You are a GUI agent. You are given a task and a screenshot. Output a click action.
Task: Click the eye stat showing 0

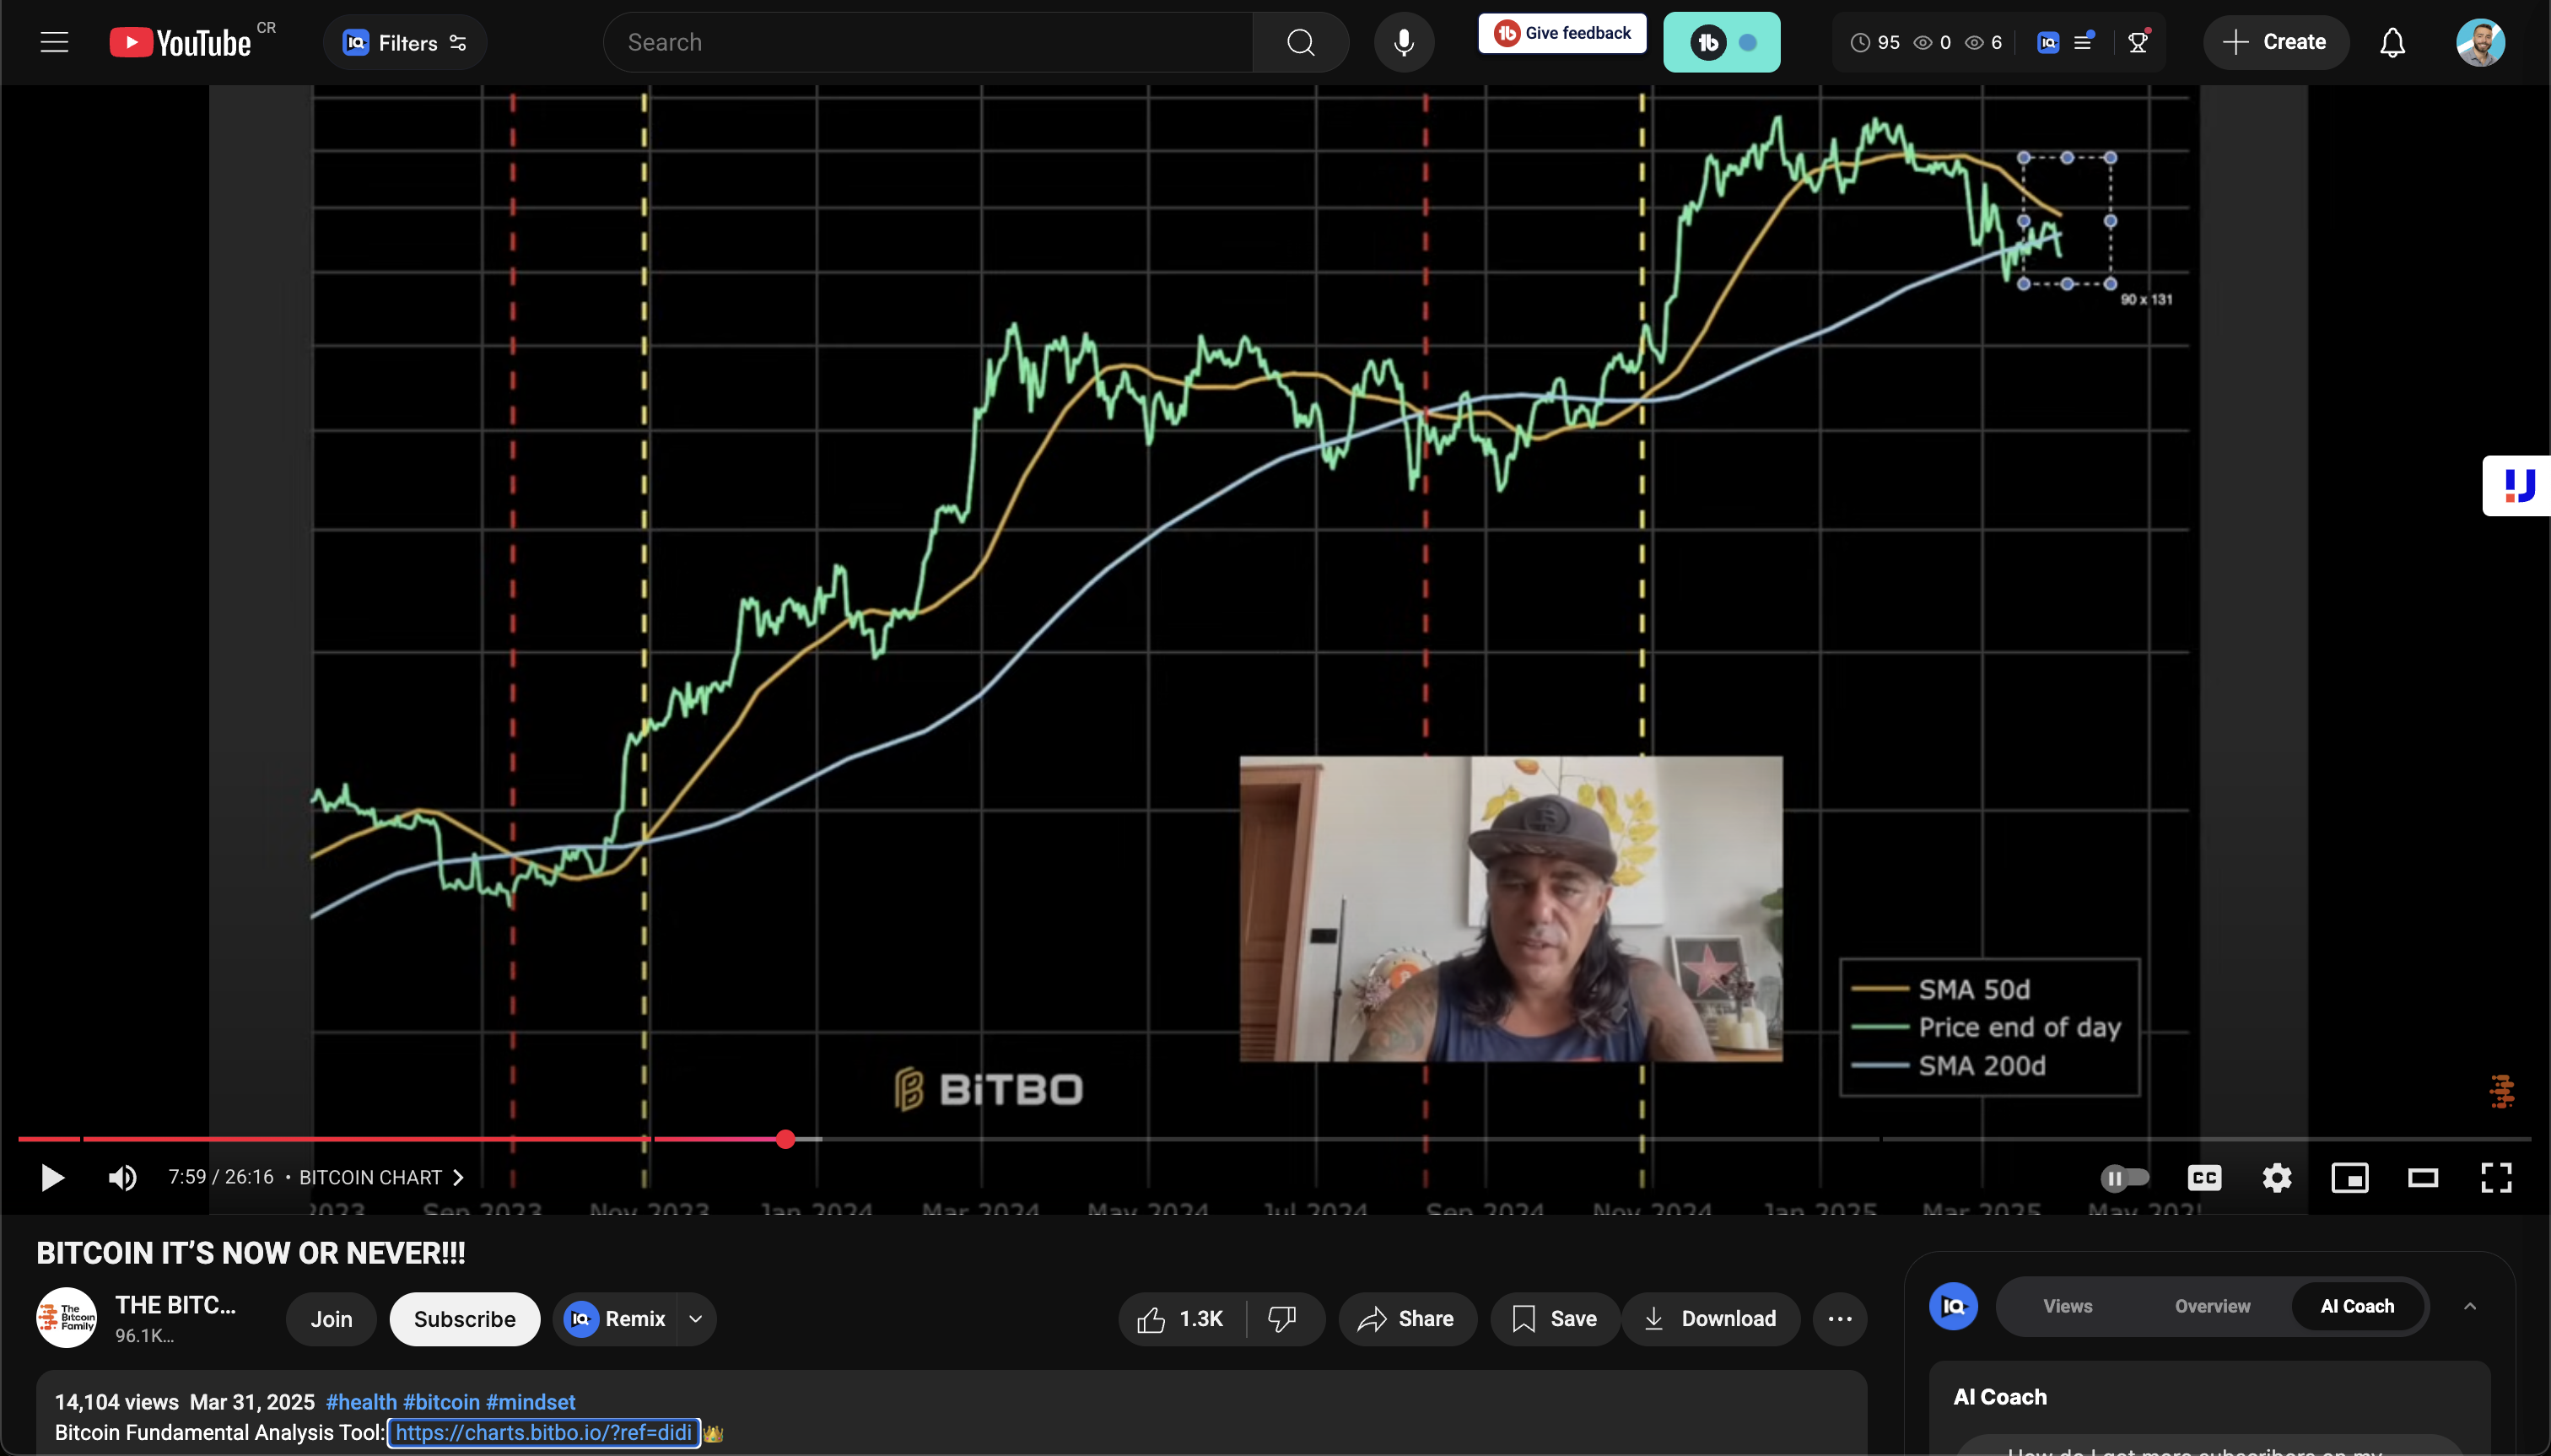(1932, 42)
